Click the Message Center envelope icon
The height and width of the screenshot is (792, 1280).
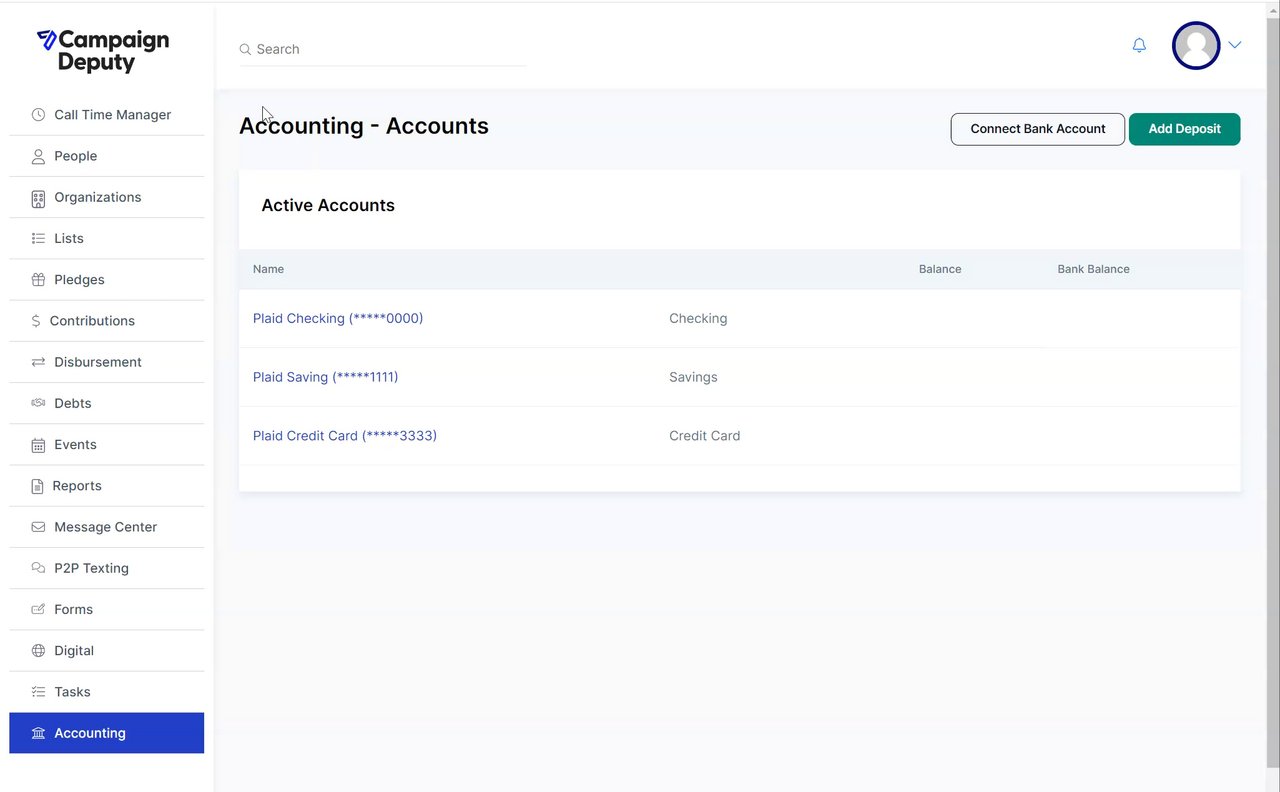pos(38,527)
